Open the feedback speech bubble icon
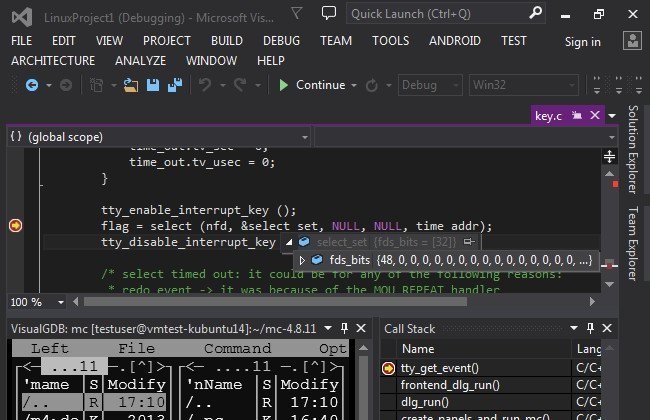The width and height of the screenshot is (650, 420). coord(329,13)
